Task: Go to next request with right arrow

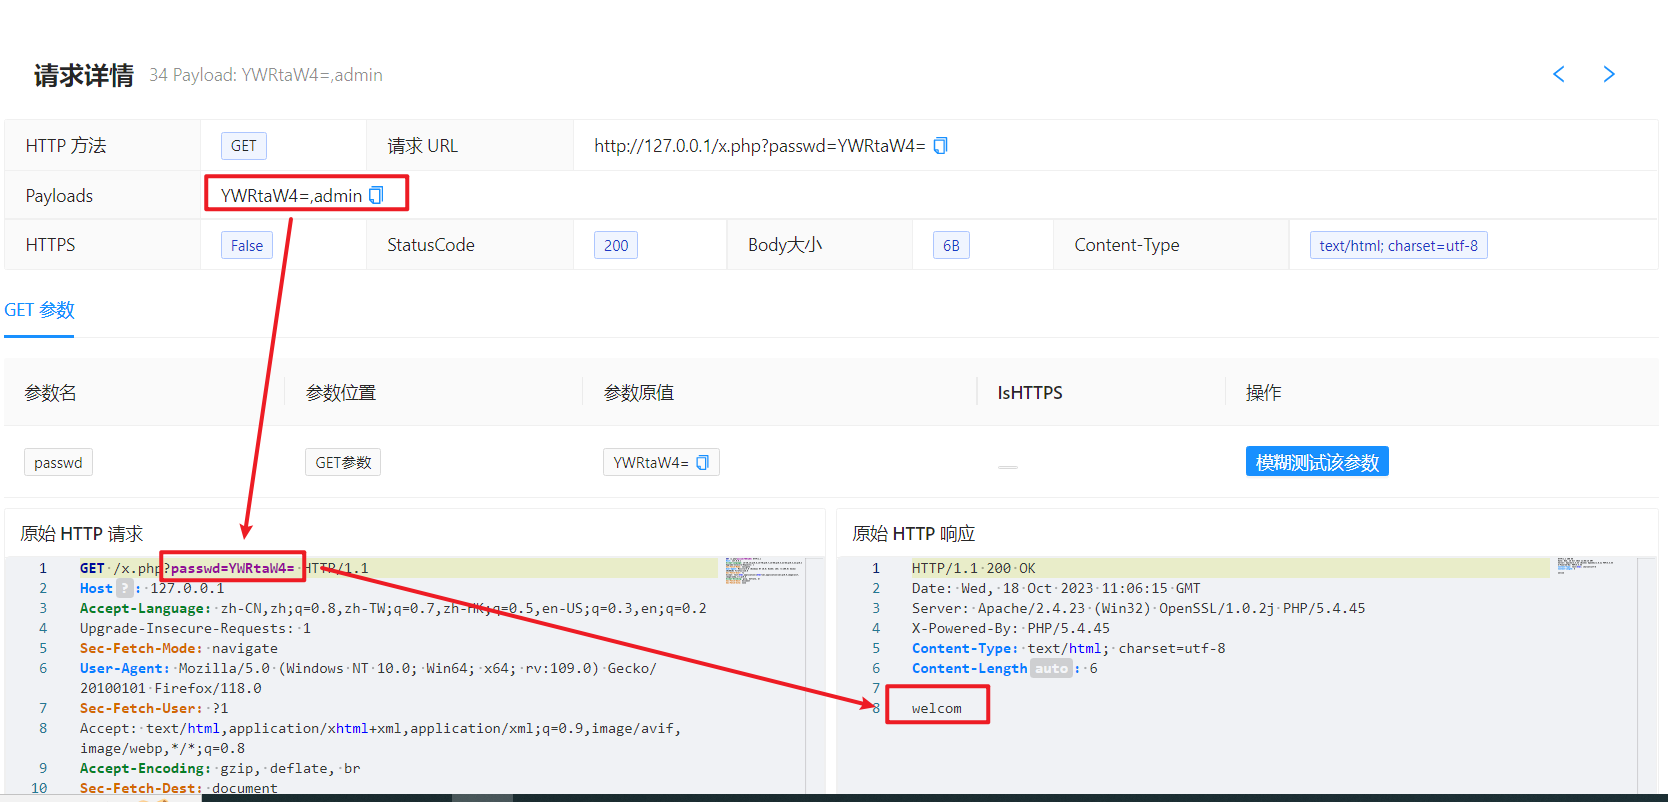Action: point(1609,74)
